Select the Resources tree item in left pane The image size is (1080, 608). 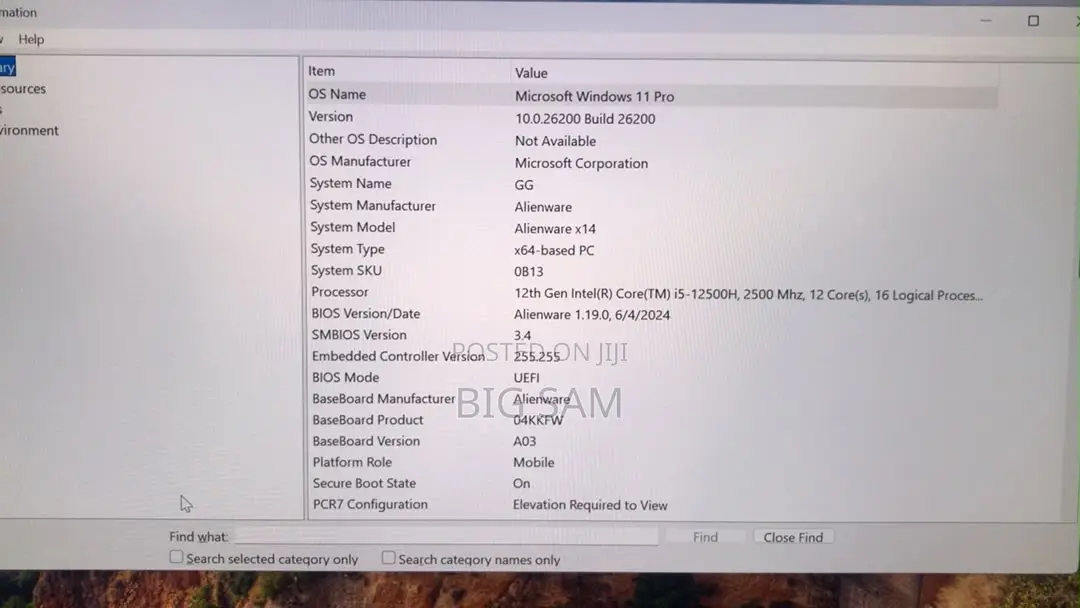click(x=23, y=89)
